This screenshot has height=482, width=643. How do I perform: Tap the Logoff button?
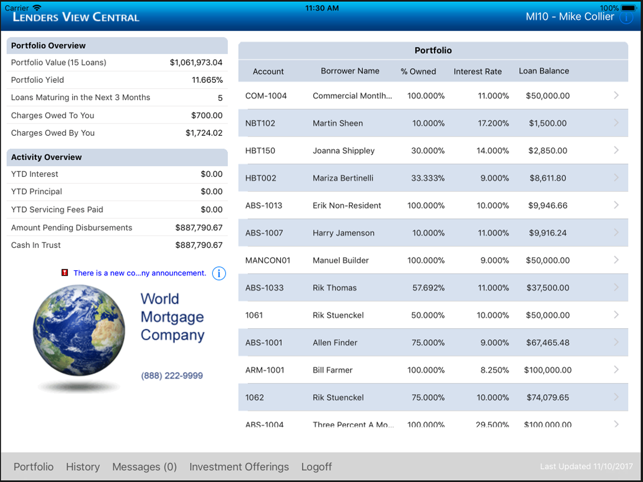[316, 467]
